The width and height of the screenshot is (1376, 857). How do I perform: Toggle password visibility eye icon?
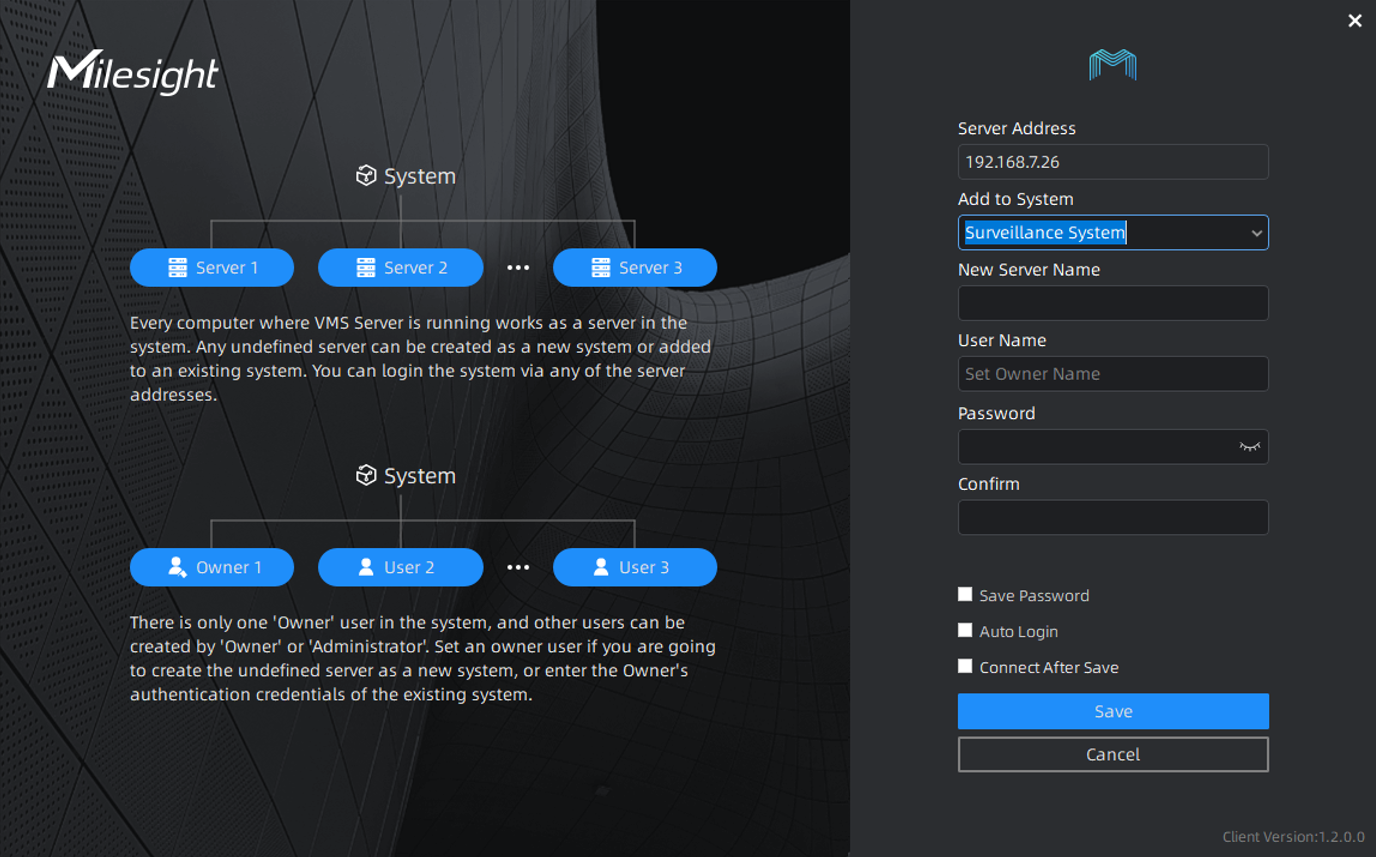[1249, 447]
